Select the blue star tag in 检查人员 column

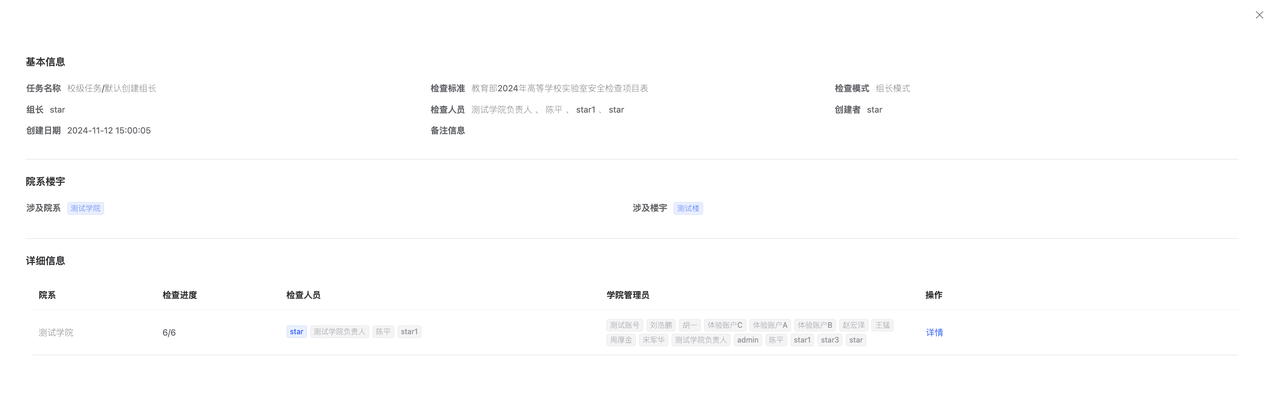296,332
